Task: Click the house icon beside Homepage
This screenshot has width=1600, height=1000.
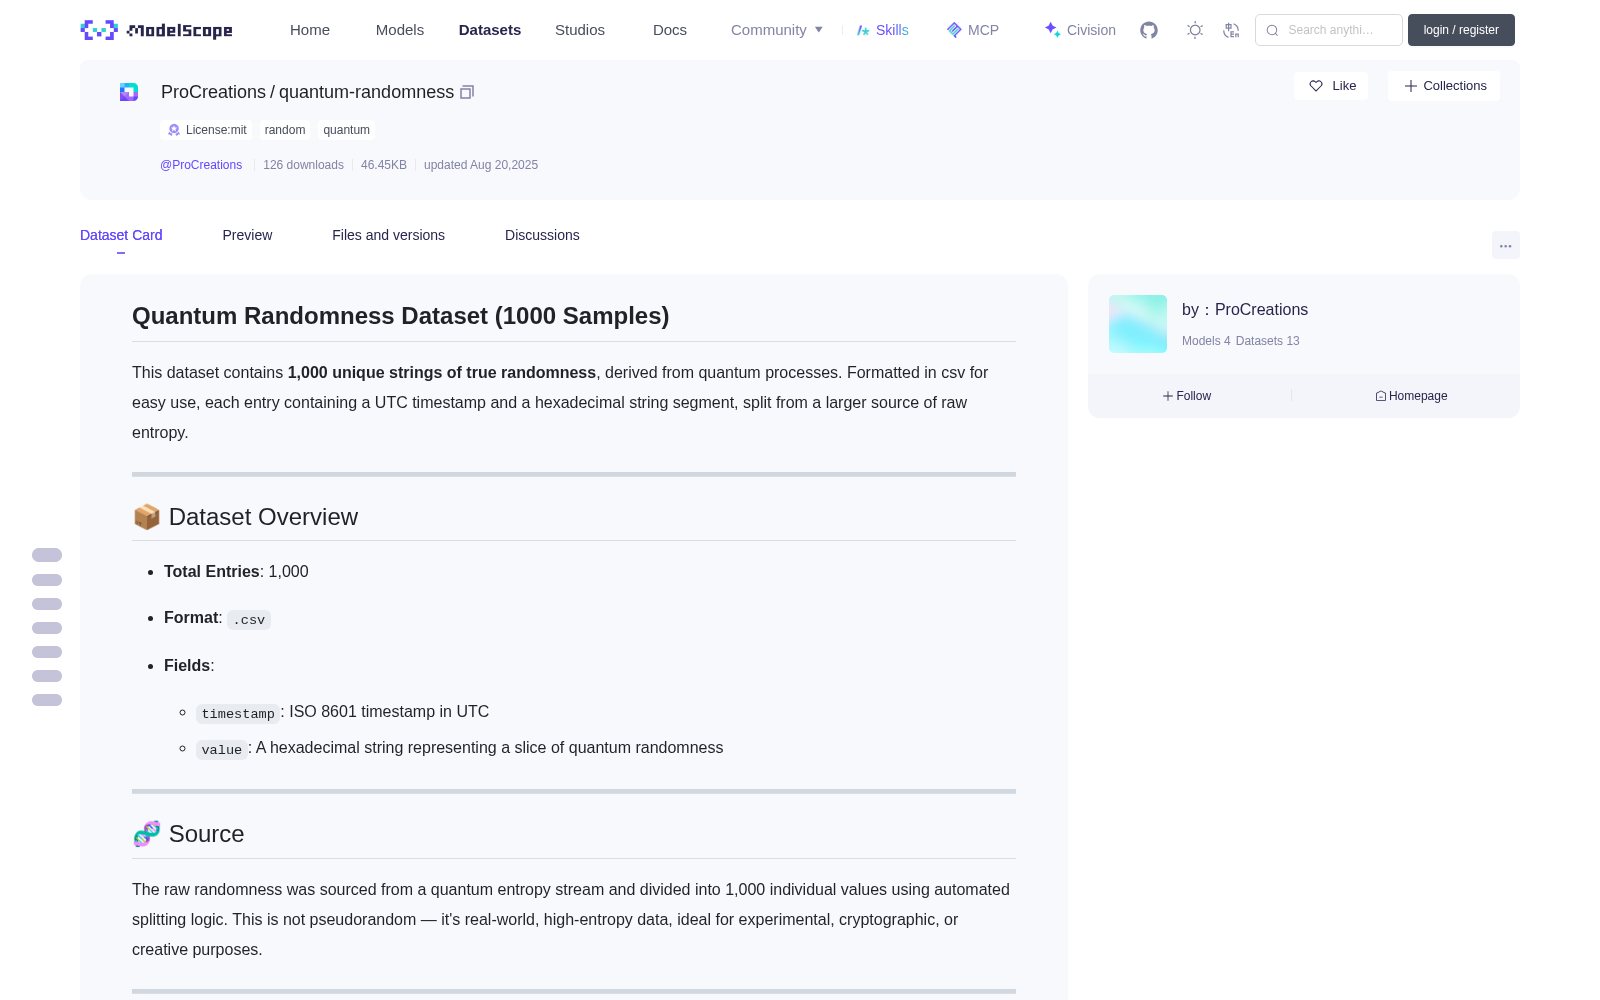Action: [1381, 396]
